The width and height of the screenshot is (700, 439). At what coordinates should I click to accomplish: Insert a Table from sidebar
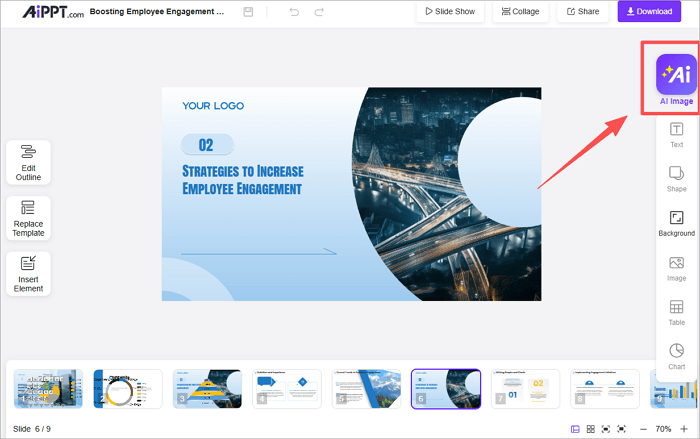676,311
